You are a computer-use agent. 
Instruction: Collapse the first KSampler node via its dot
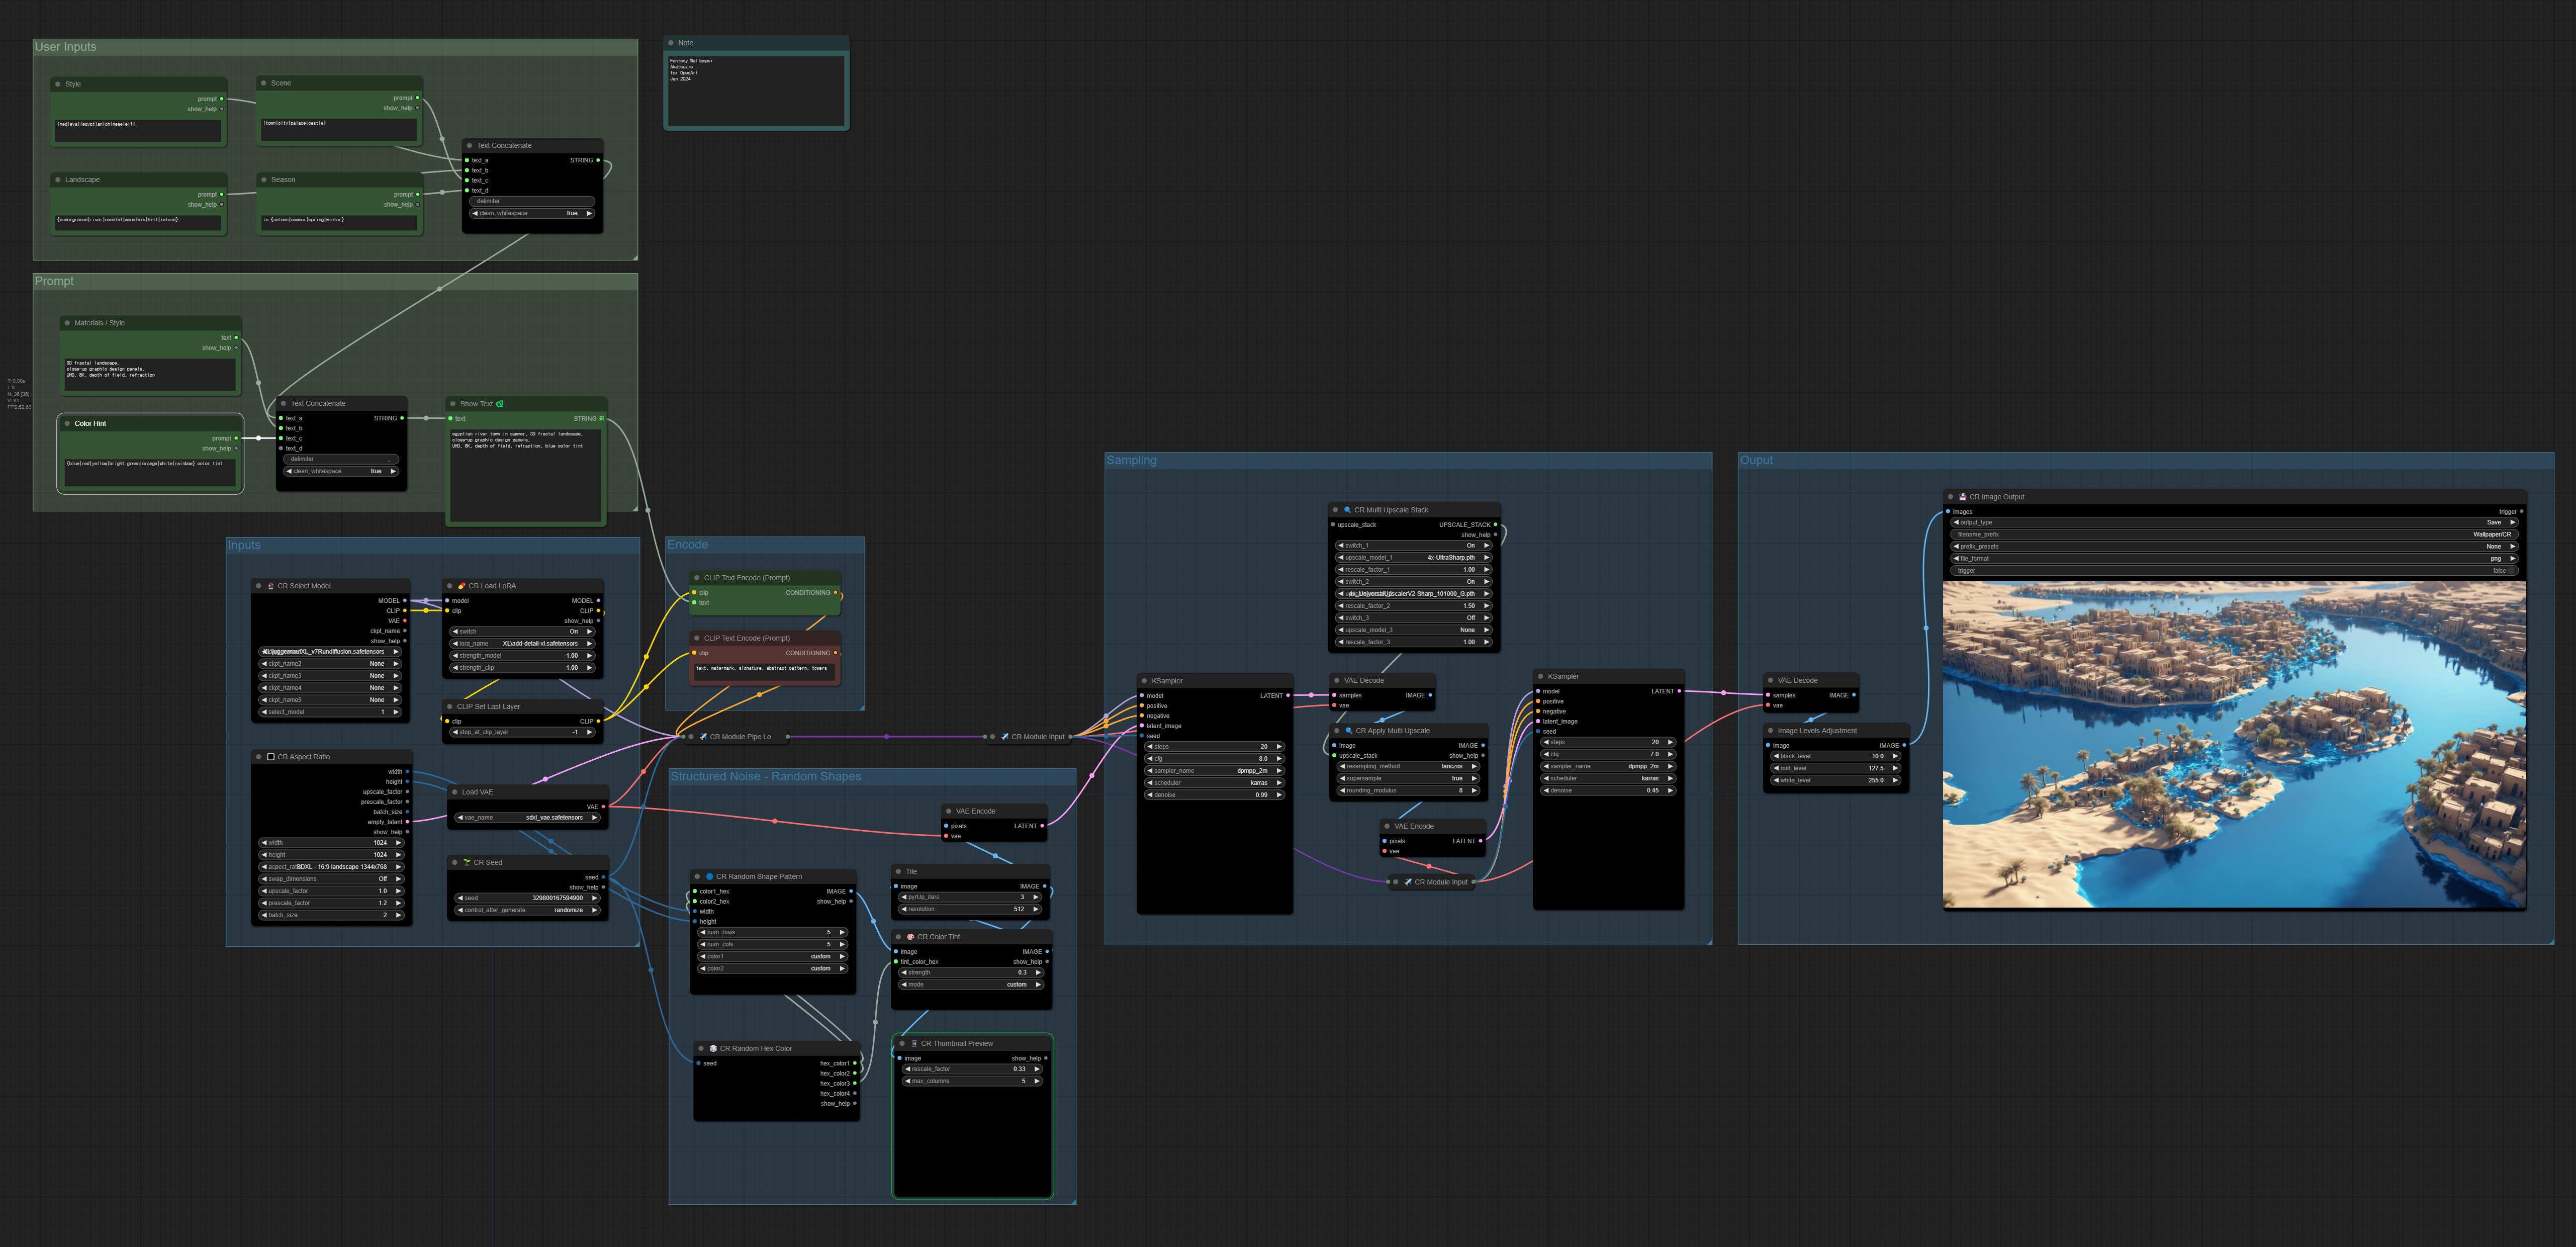point(1144,681)
